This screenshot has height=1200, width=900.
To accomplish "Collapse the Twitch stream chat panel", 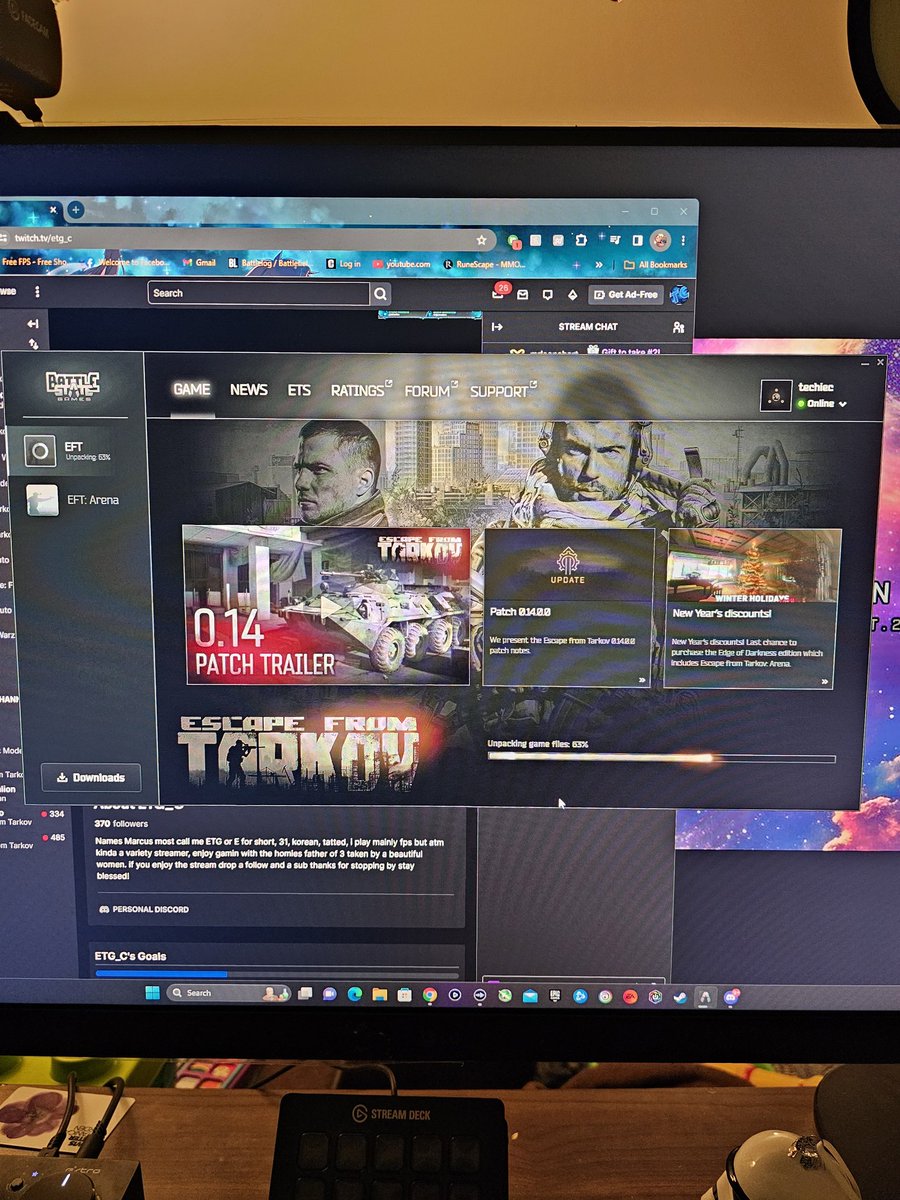I will [497, 327].
